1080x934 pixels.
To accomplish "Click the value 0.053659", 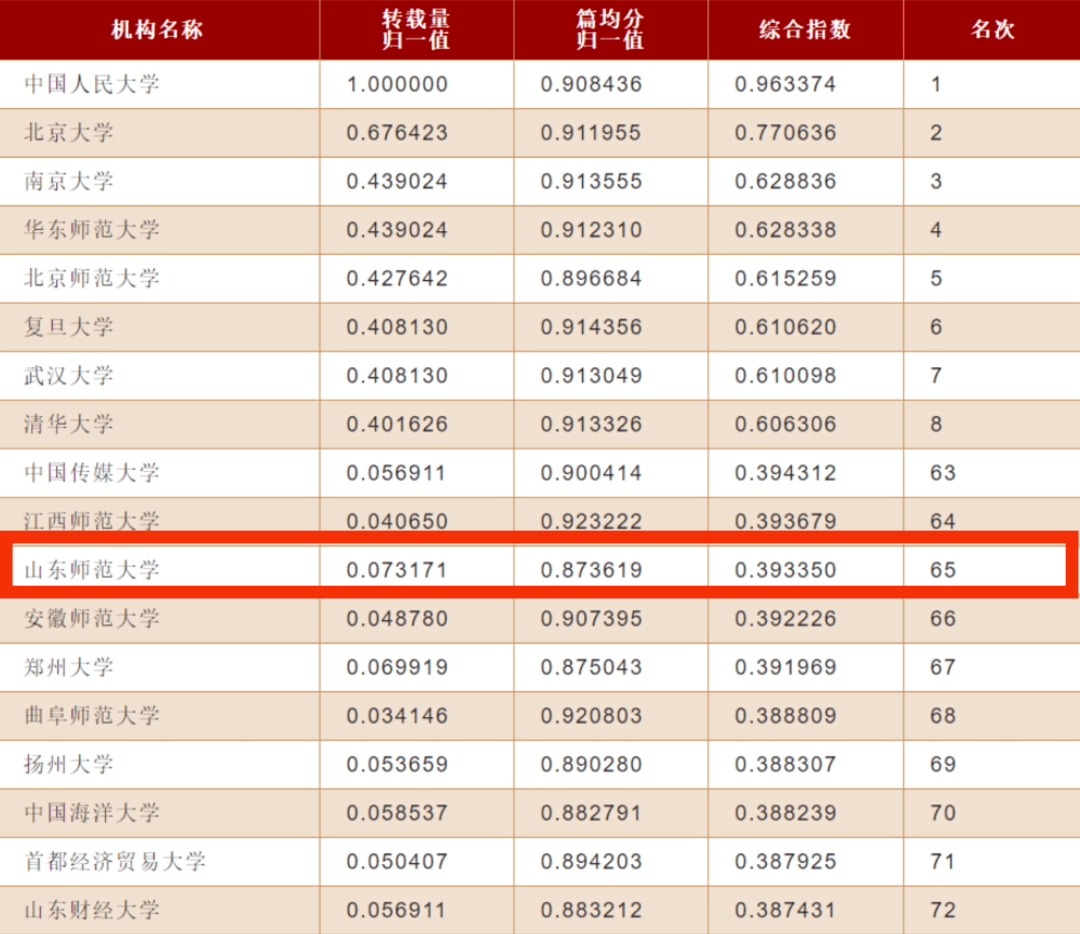I will tap(397, 764).
